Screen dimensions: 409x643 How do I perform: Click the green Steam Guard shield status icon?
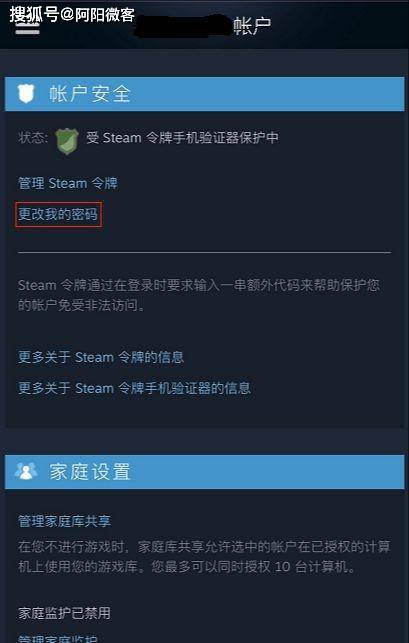coord(67,141)
